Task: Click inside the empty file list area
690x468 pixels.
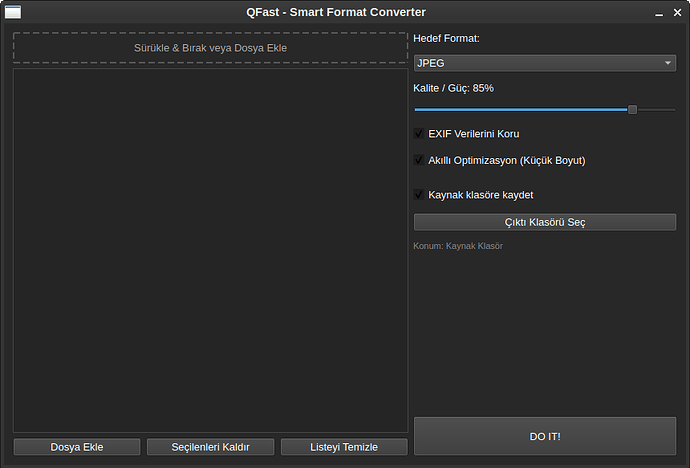Action: coord(210,250)
